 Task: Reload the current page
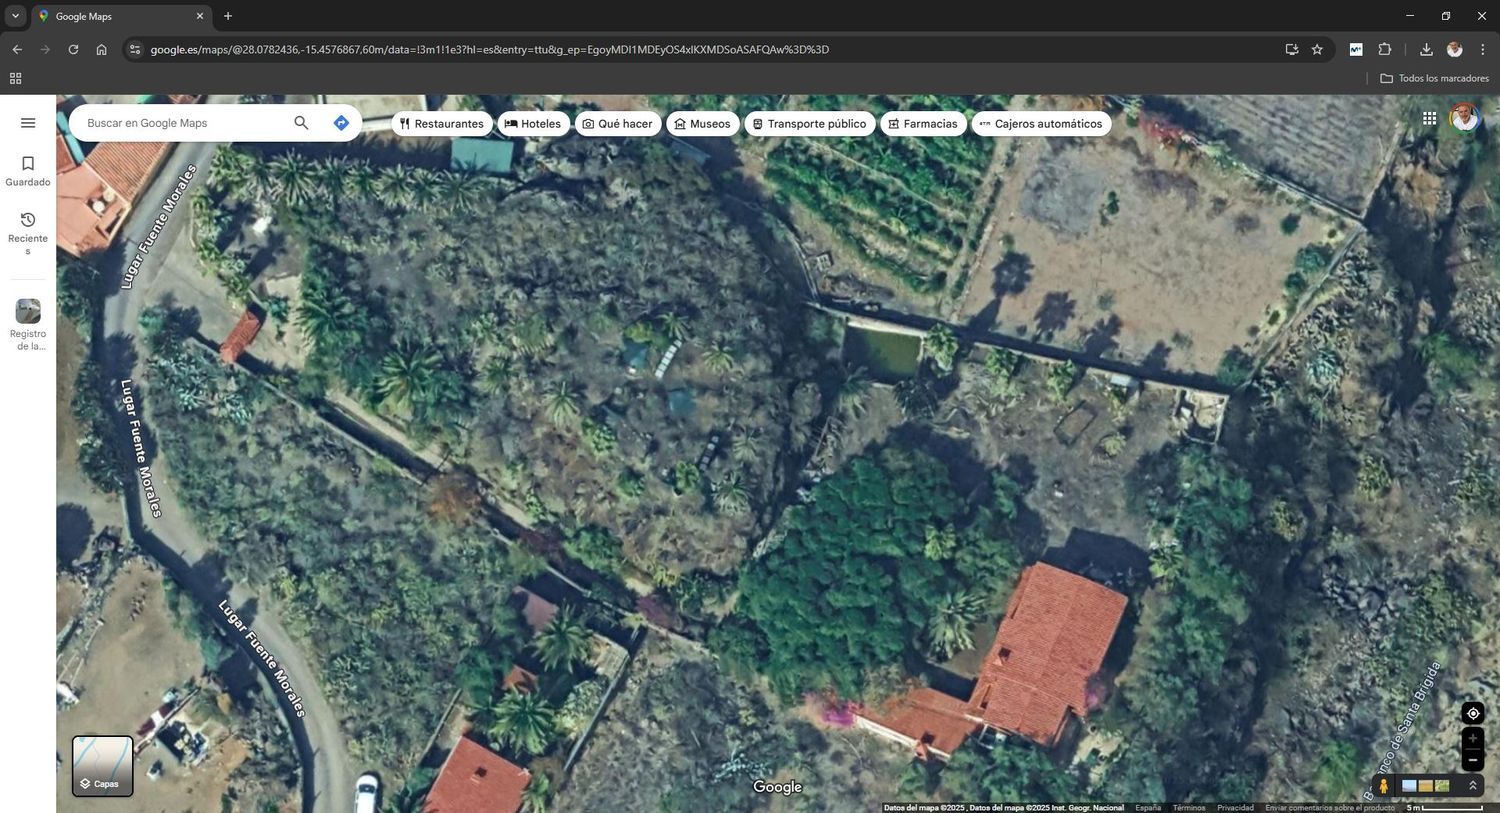pos(73,49)
